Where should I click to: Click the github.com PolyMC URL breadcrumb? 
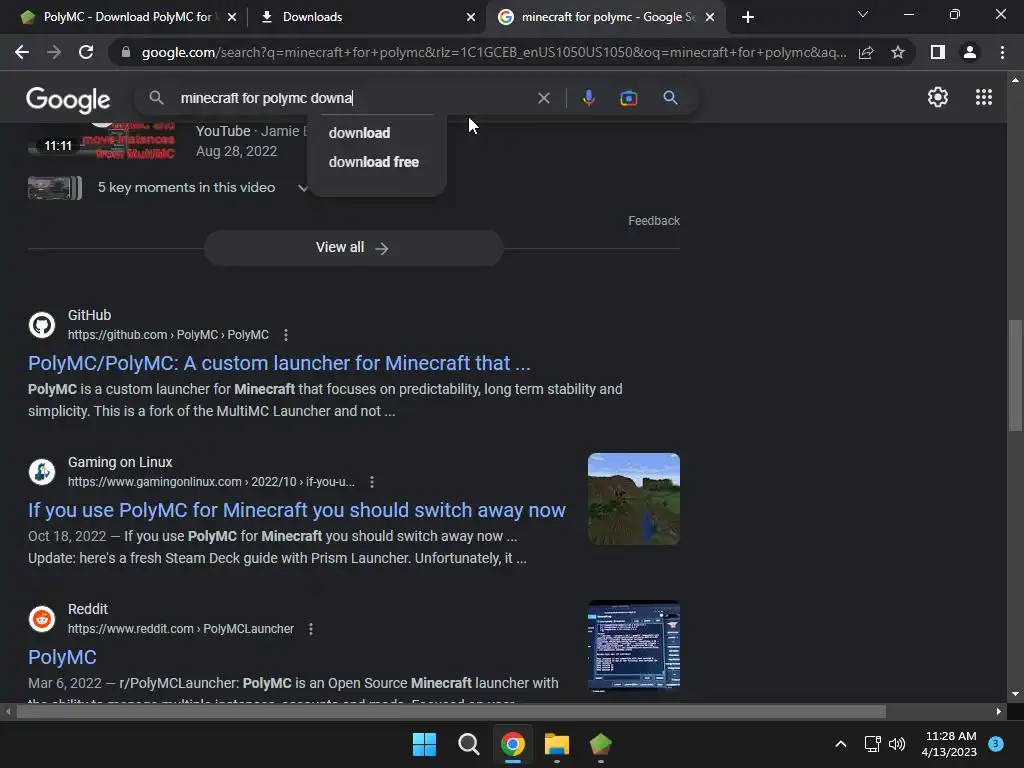click(168, 335)
